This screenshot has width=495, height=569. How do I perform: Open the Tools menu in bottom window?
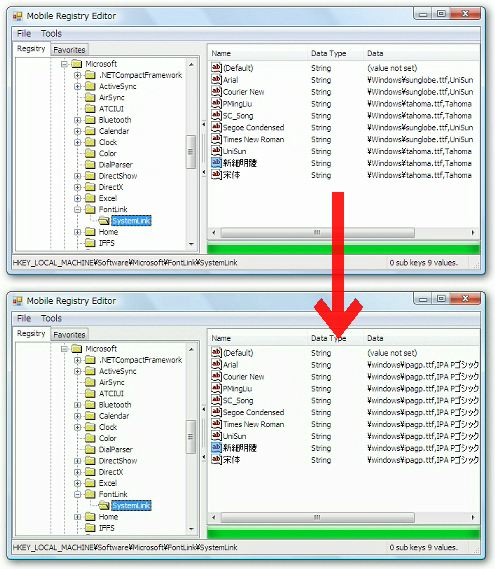point(51,319)
